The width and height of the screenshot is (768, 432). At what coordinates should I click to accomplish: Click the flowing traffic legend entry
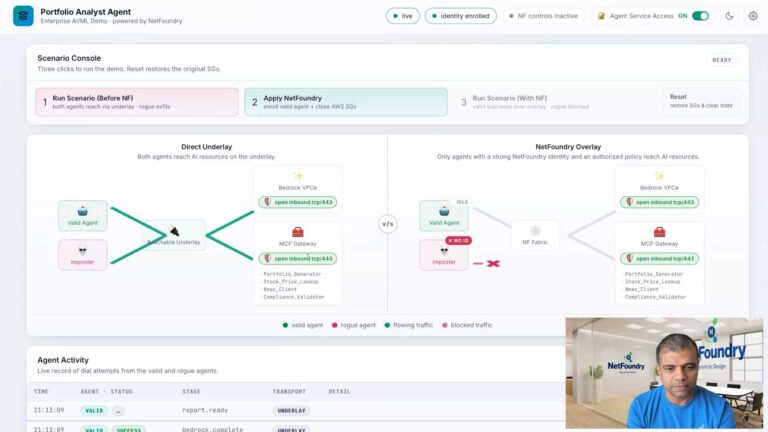(x=408, y=325)
